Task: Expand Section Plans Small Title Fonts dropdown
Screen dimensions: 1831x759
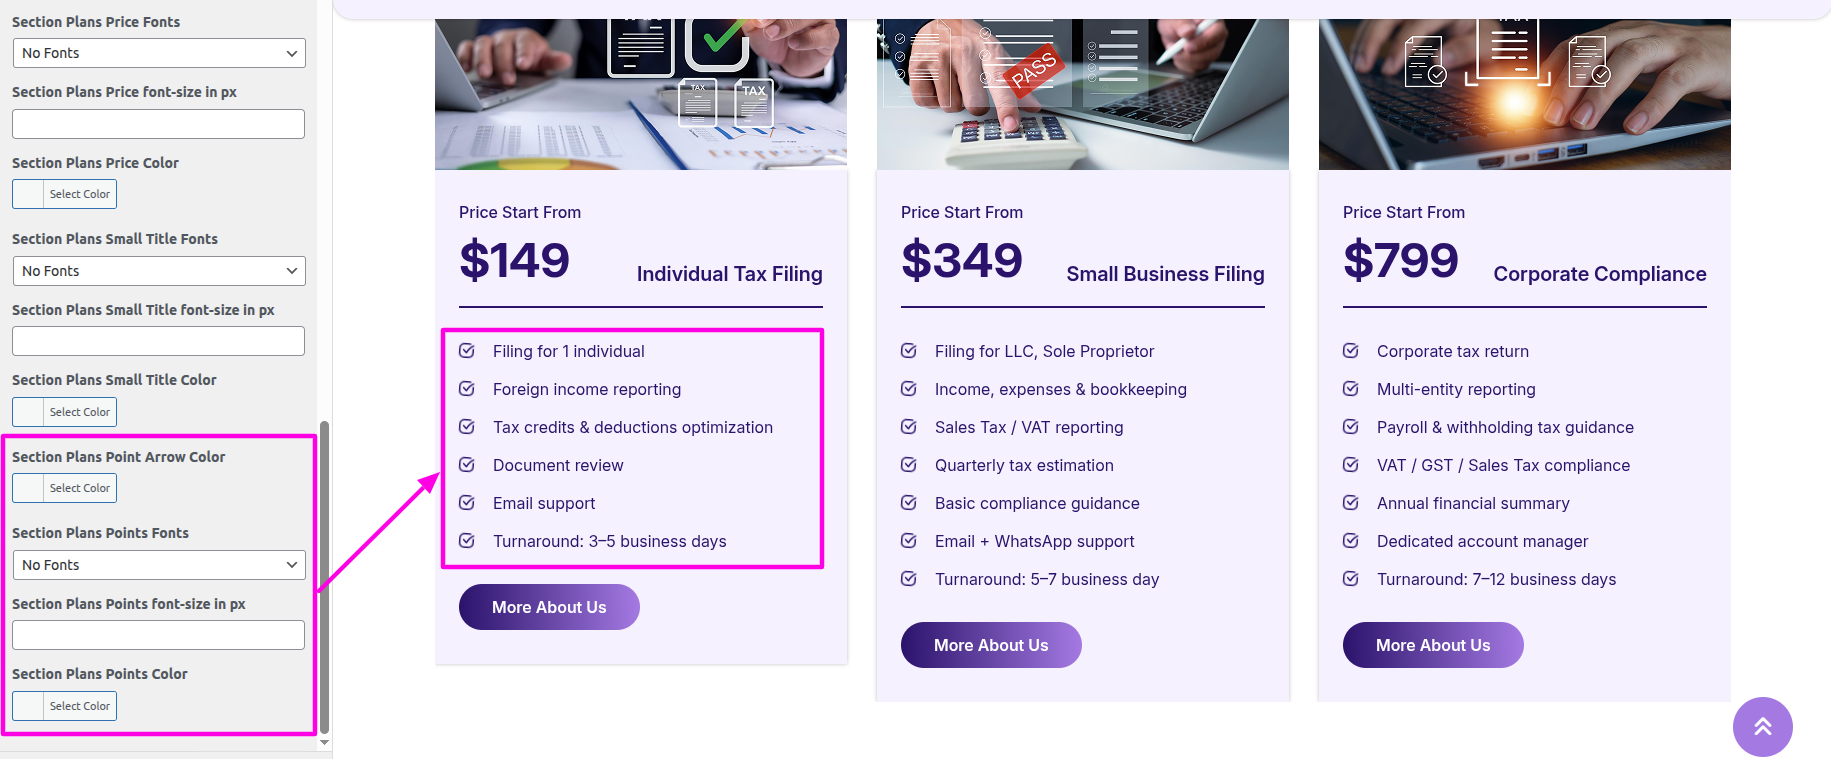Action: point(159,271)
